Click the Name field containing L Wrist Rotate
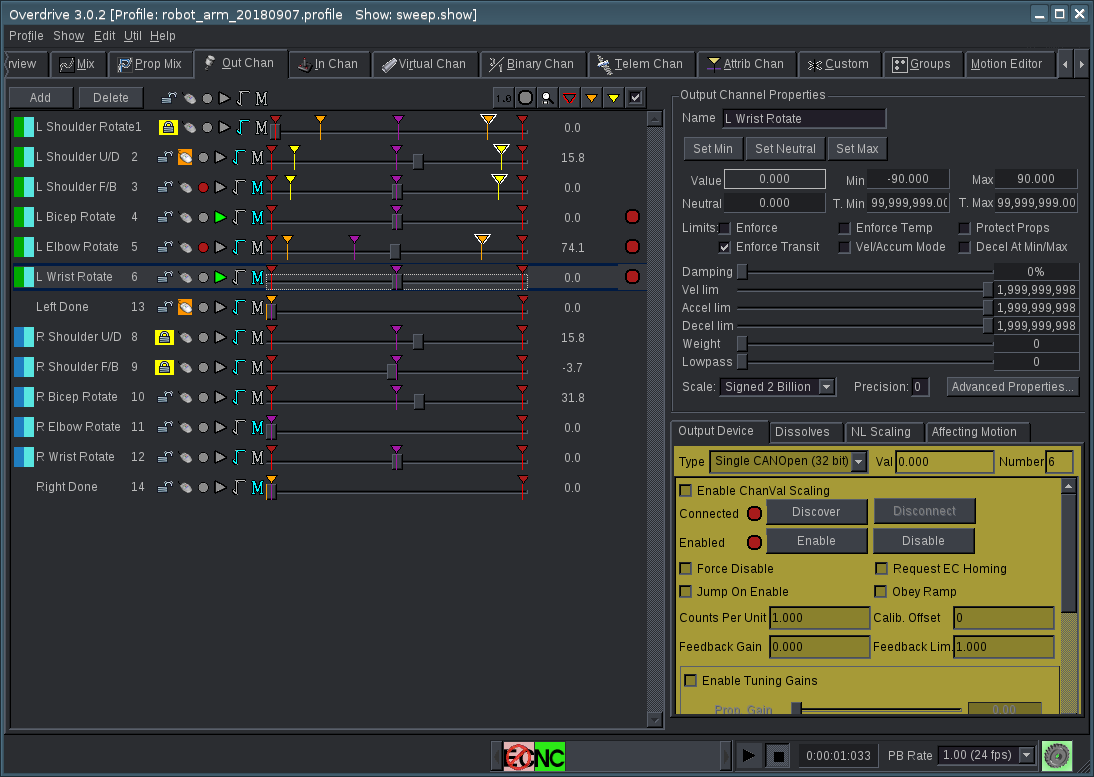The width and height of the screenshot is (1094, 777). (804, 119)
